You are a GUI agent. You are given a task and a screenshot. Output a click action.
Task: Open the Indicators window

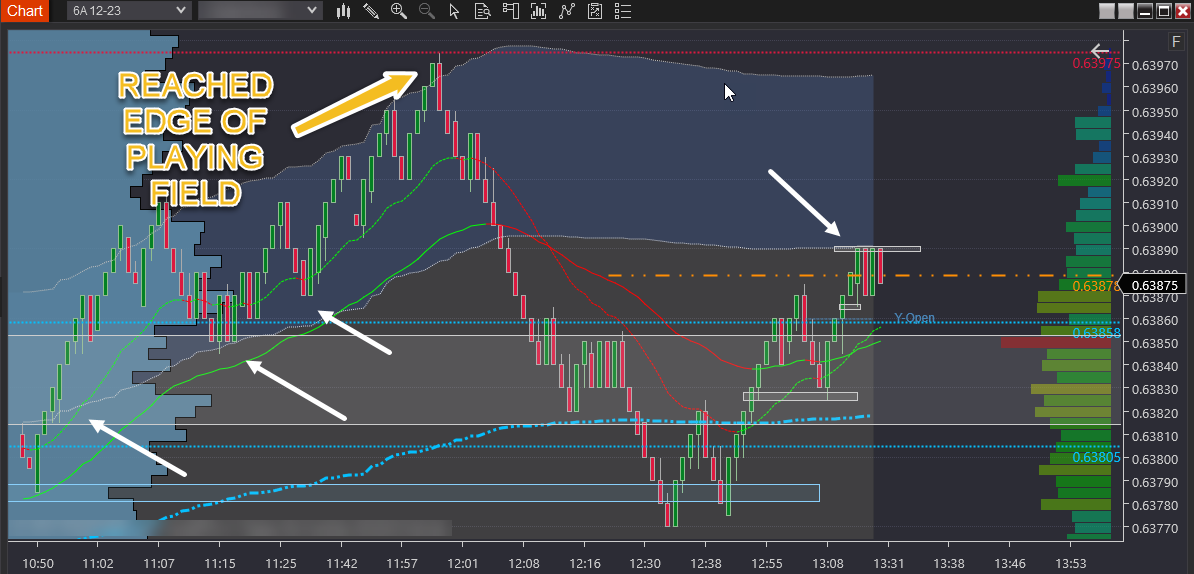(x=540, y=11)
